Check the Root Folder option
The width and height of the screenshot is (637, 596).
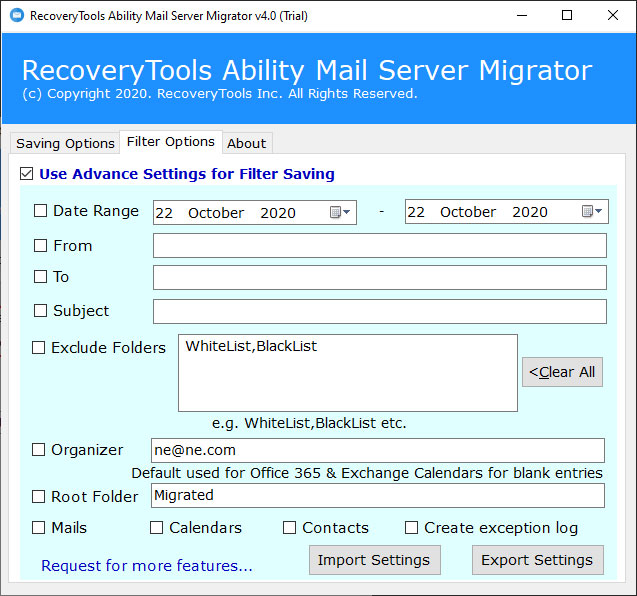[x=39, y=496]
